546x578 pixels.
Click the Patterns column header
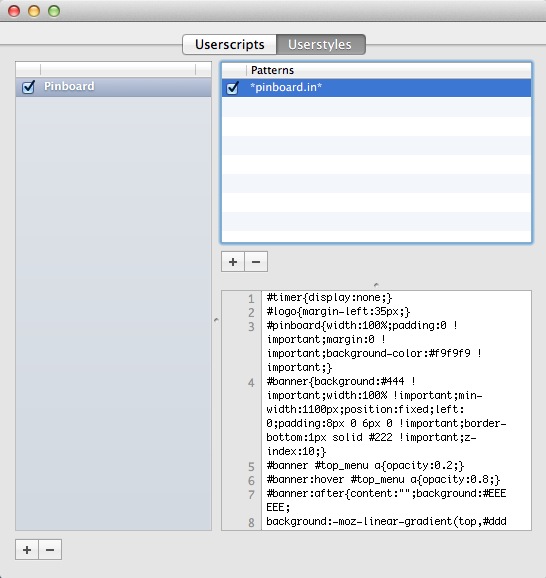(389, 70)
